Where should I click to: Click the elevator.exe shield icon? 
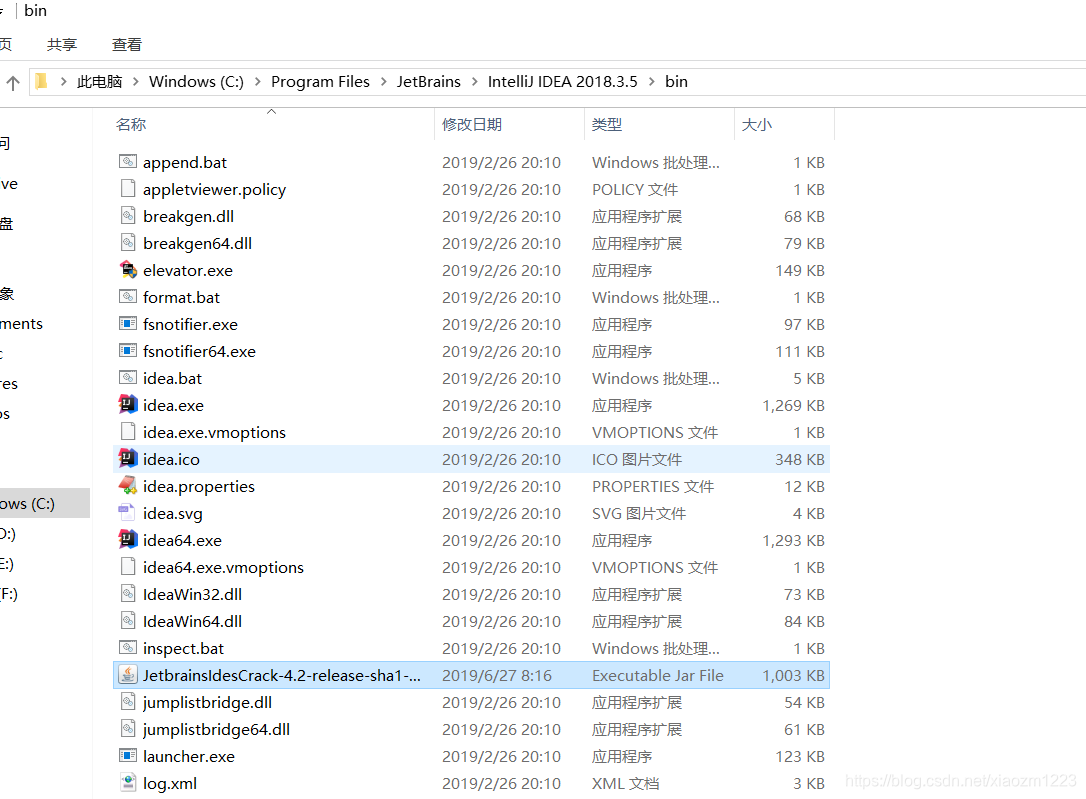coord(127,270)
